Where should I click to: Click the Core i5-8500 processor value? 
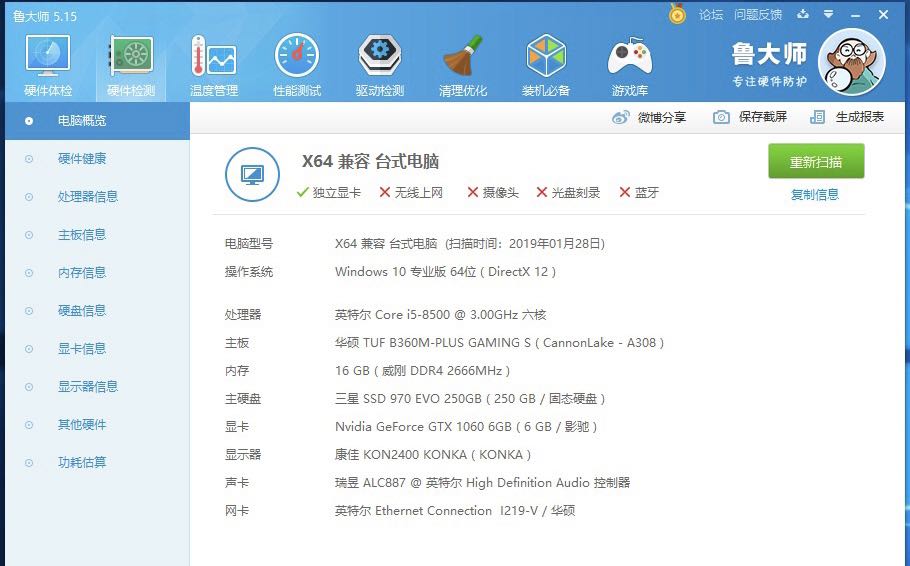point(440,315)
